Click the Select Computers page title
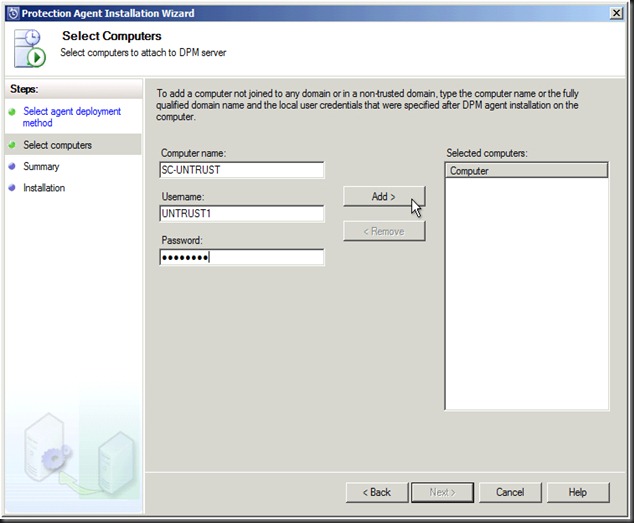 112,36
